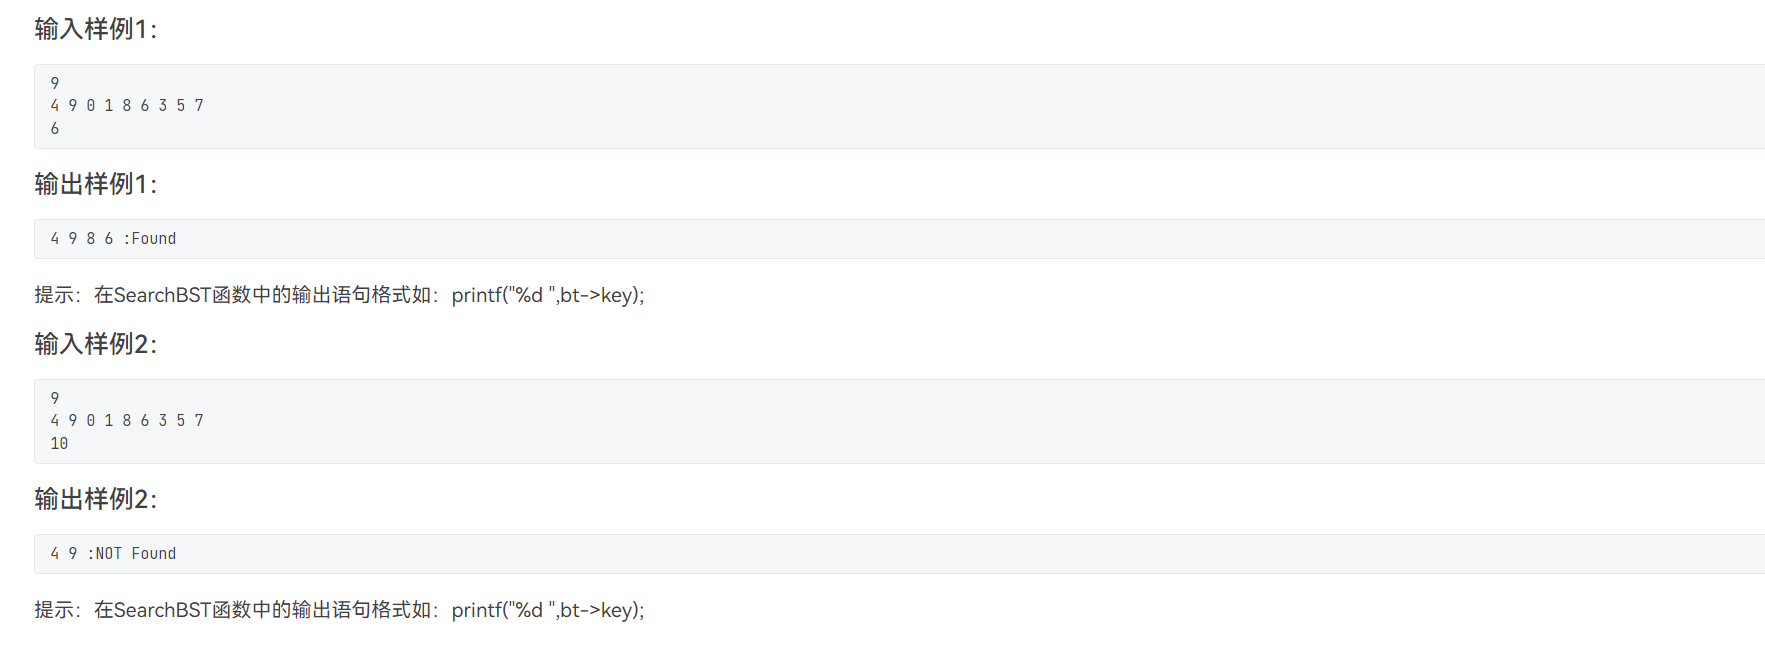Click the 输出样例2 heading
This screenshot has width=1765, height=650.
[96, 499]
